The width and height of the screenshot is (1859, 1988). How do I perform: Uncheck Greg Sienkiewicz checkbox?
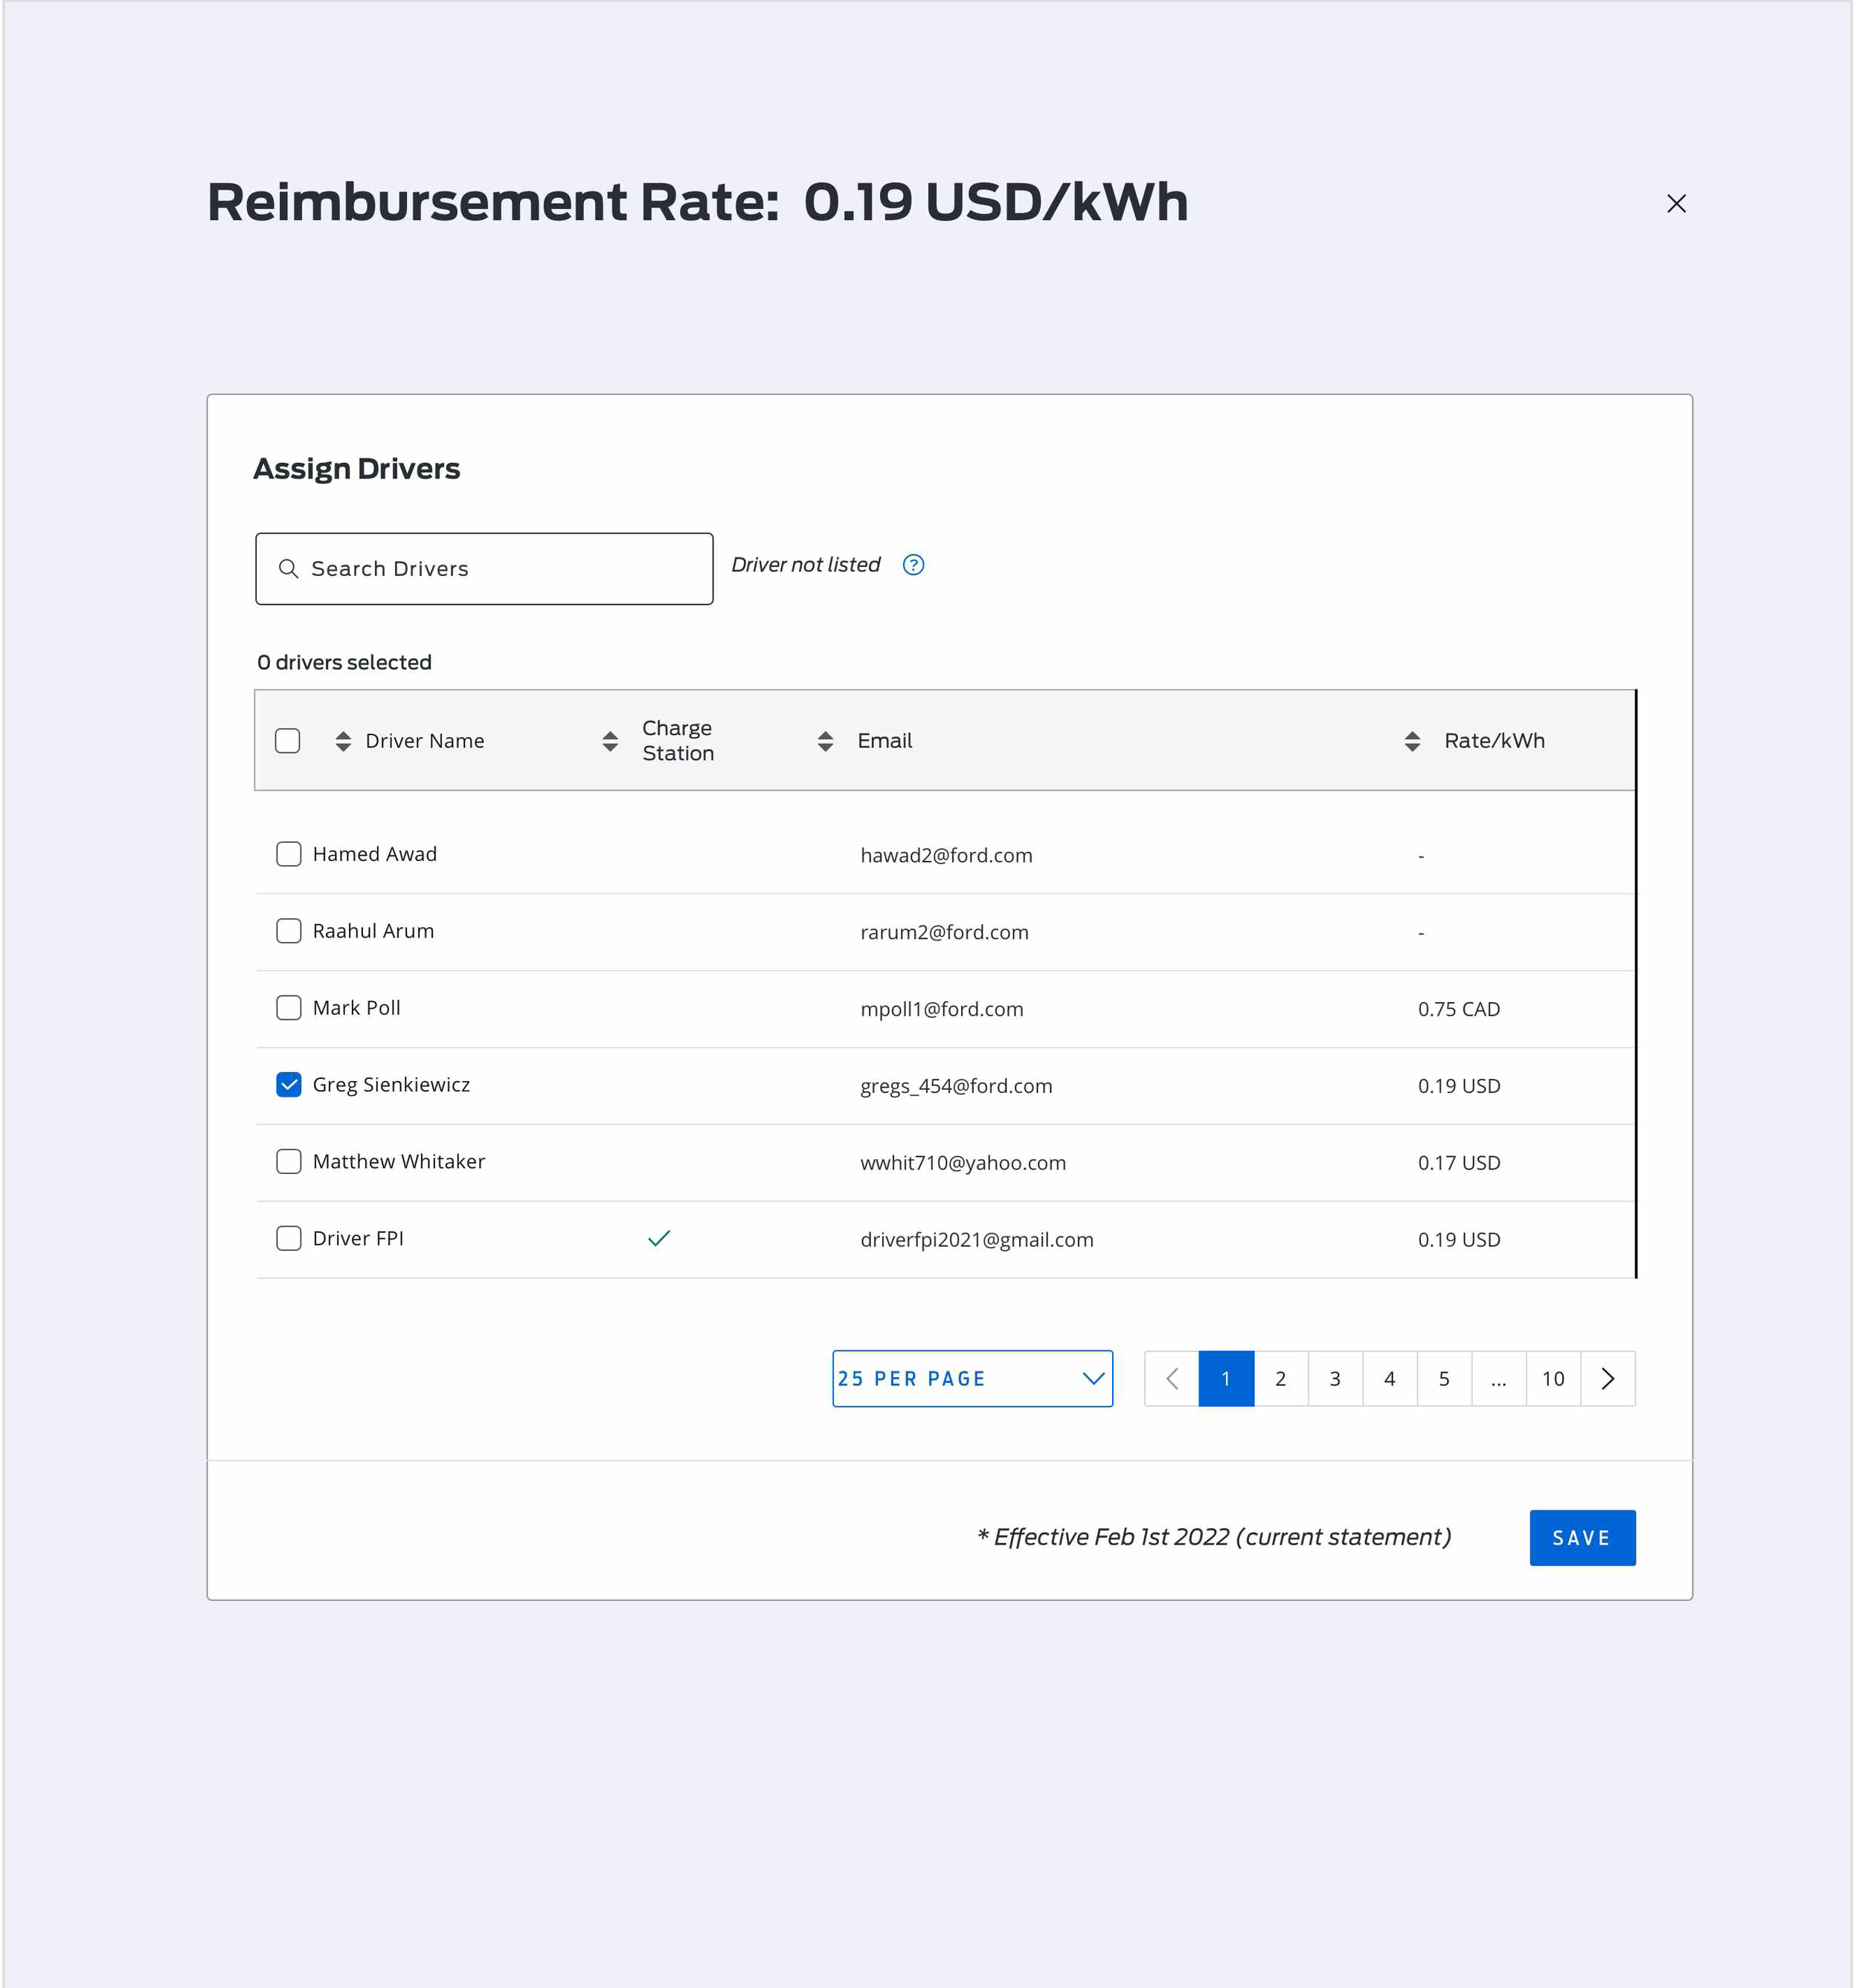pos(289,1085)
